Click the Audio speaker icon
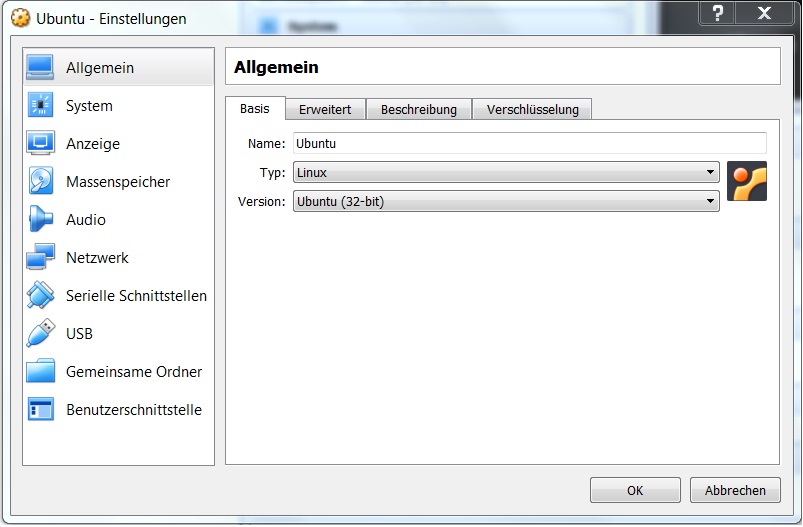The width and height of the screenshot is (803, 527). click(x=40, y=219)
